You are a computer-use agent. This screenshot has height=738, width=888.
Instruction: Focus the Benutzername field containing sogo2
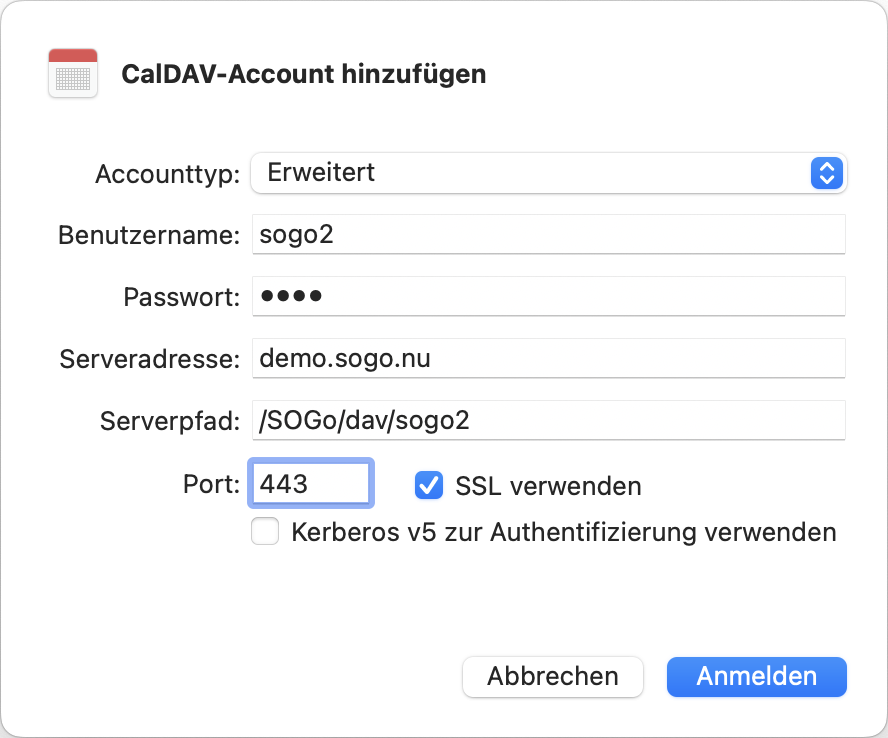tap(548, 235)
